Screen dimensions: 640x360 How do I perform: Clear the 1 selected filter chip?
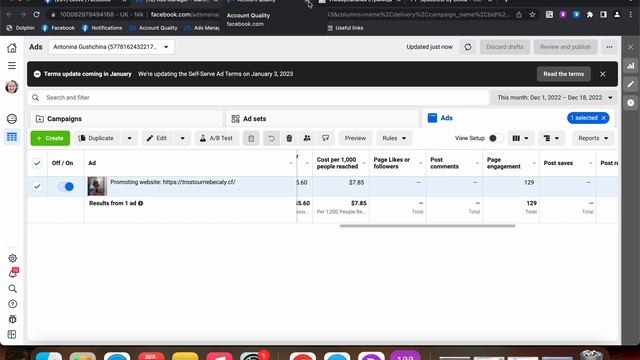(x=604, y=118)
